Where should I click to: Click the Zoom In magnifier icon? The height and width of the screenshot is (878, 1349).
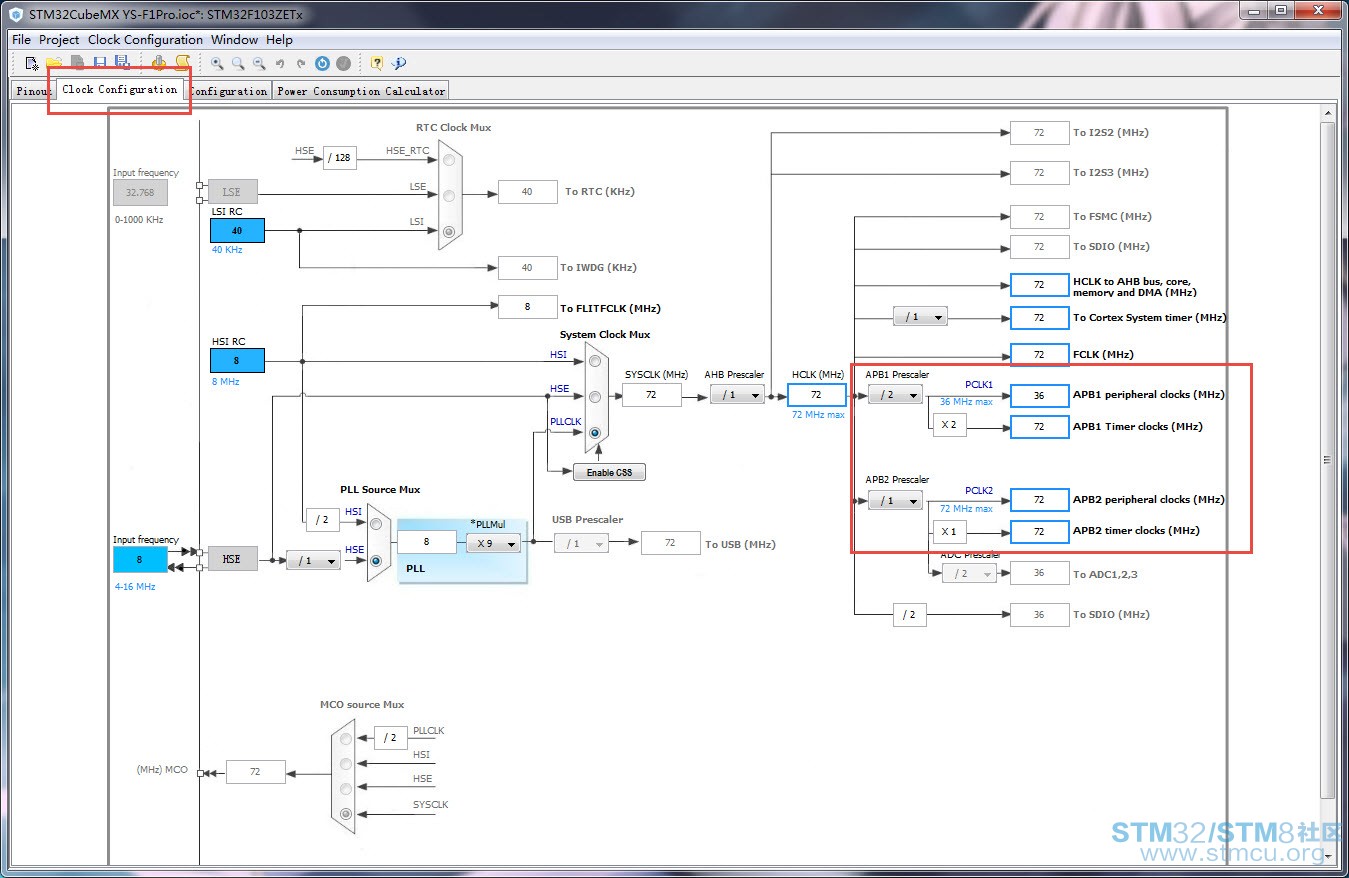tap(217, 63)
